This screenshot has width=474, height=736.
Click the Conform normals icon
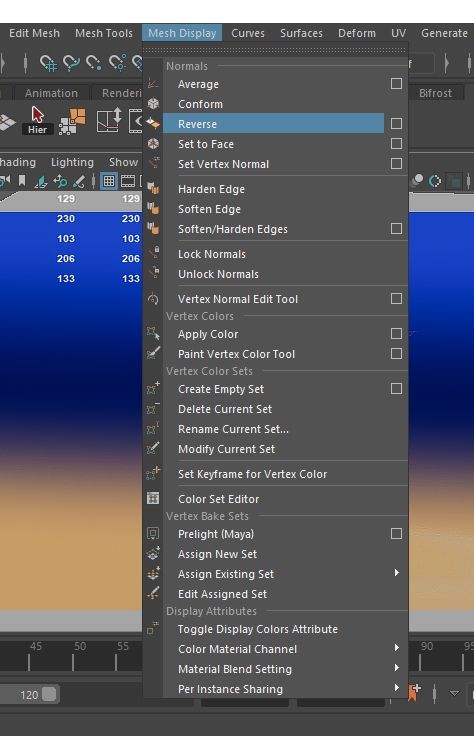[153, 104]
